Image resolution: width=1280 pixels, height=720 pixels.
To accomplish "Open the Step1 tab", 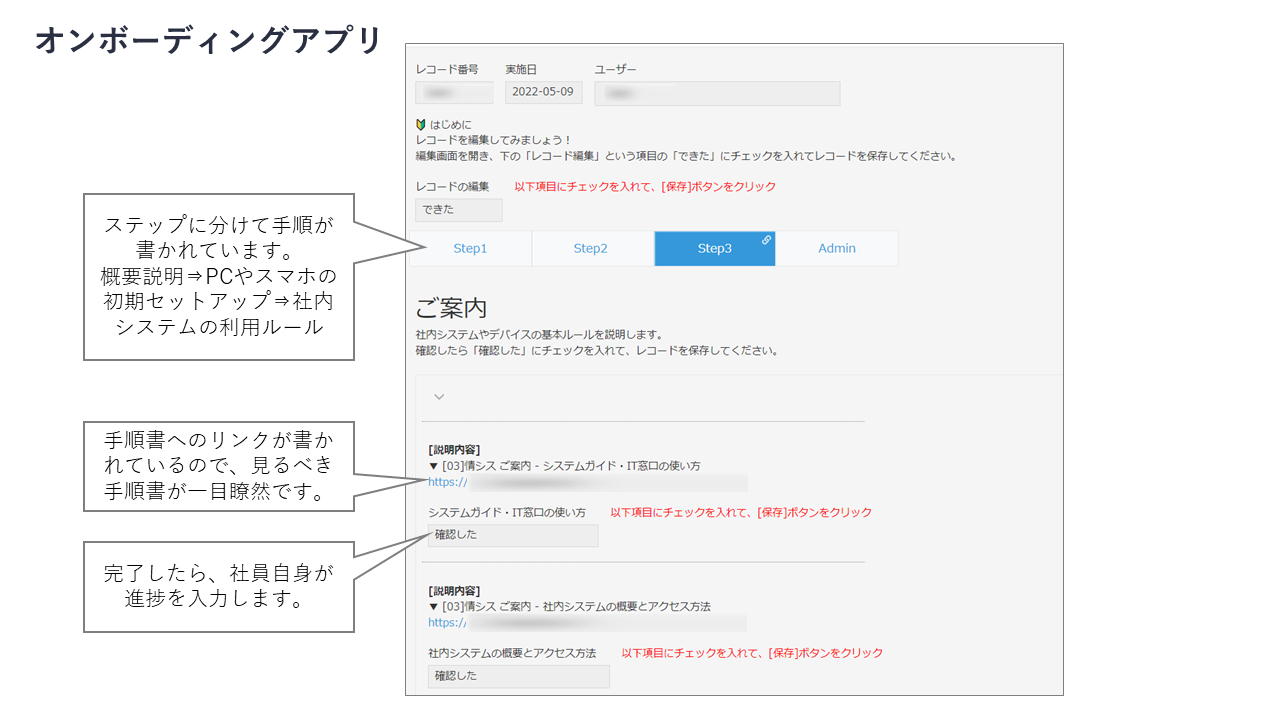I will (470, 249).
